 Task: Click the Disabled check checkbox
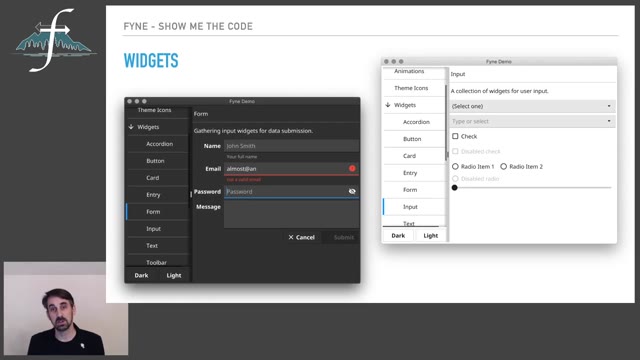click(x=455, y=151)
